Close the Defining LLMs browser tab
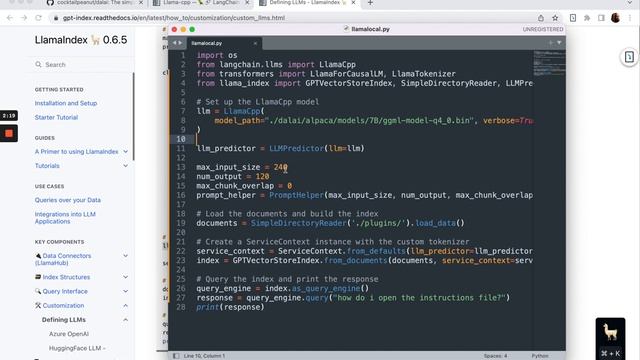 click(353, 3)
